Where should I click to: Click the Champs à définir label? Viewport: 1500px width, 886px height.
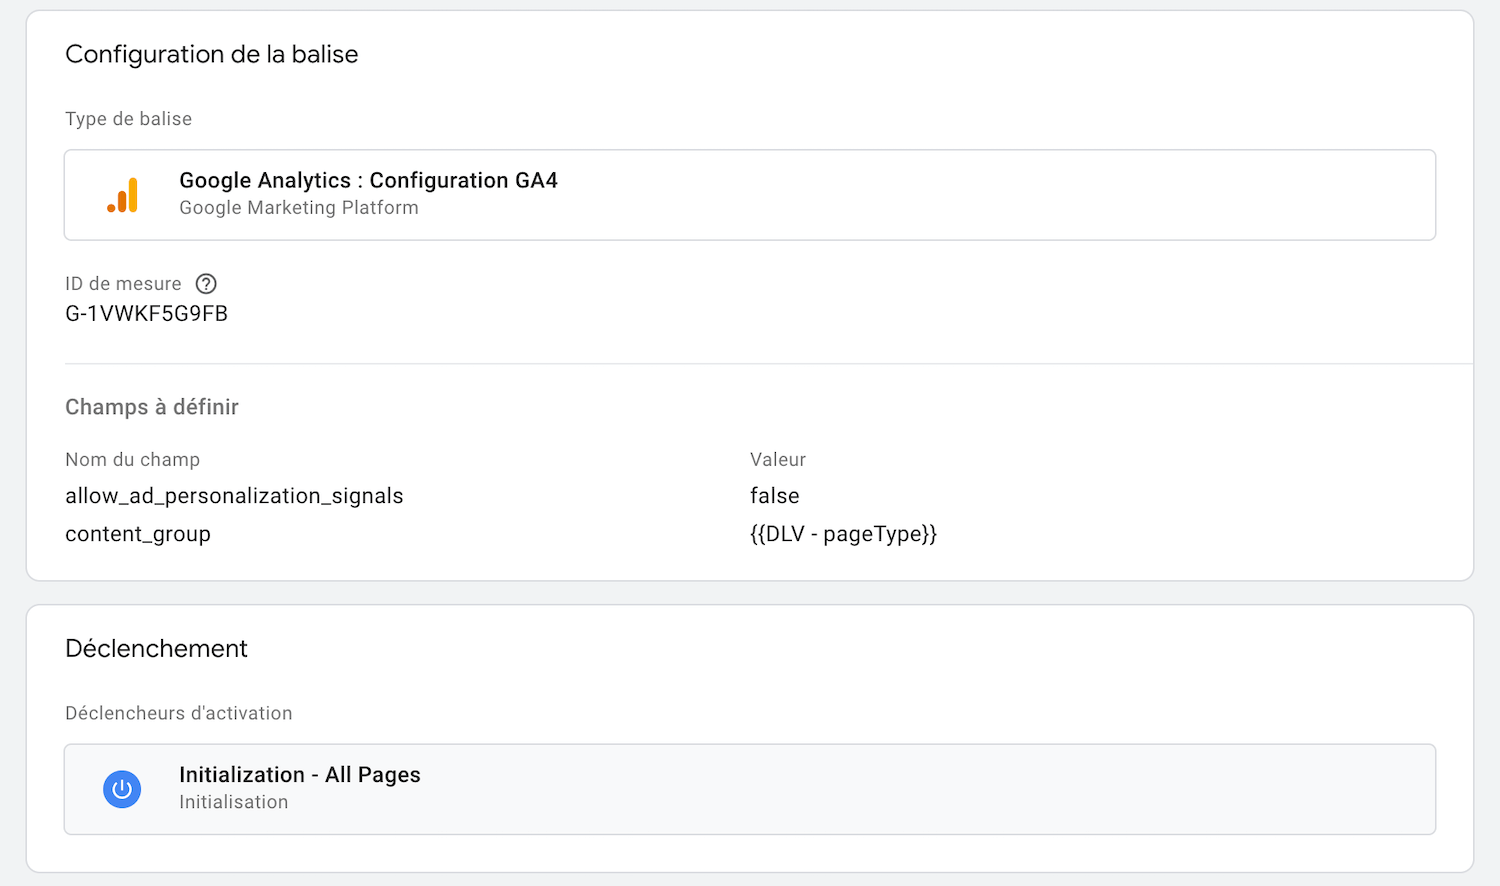click(152, 407)
